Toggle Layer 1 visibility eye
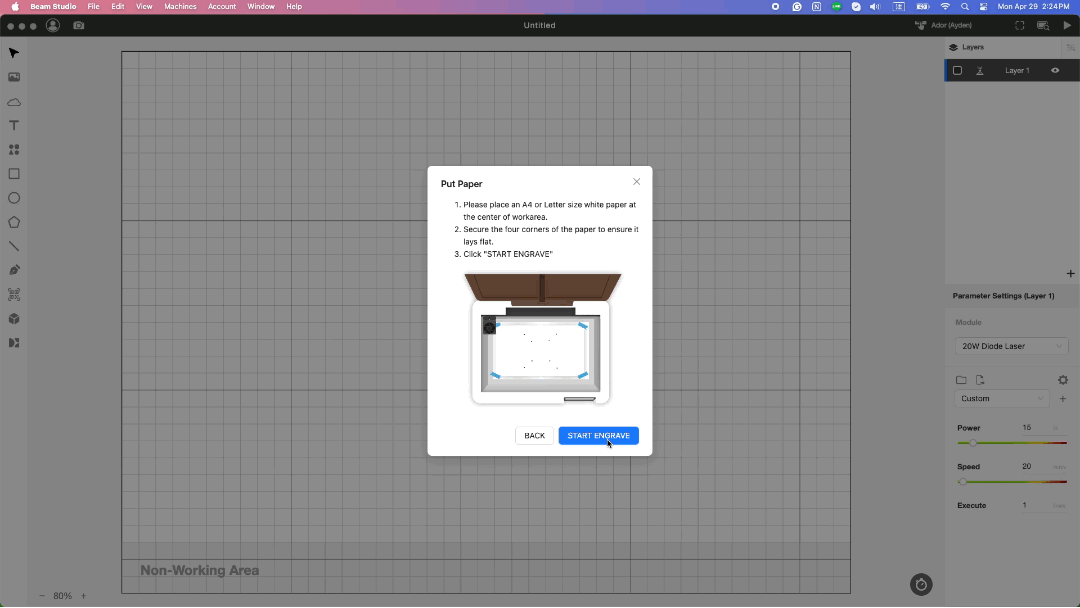This screenshot has height=608, width=1080. coord(1055,70)
